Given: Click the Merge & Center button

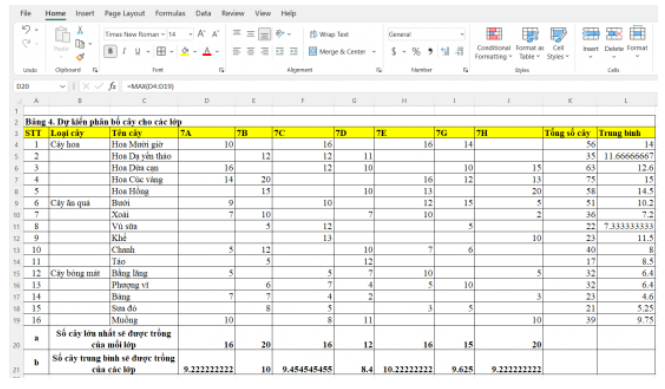Looking at the screenshot, I should click(338, 52).
